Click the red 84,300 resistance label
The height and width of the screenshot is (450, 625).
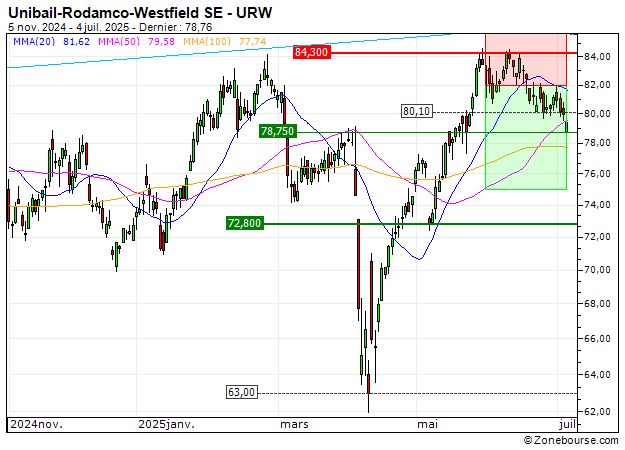[312, 52]
